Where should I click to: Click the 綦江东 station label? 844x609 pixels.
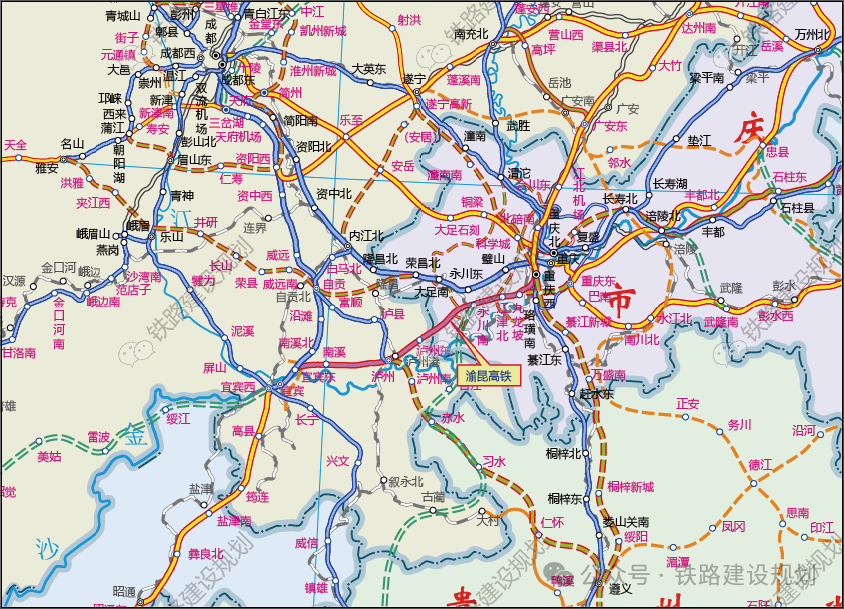click(545, 359)
